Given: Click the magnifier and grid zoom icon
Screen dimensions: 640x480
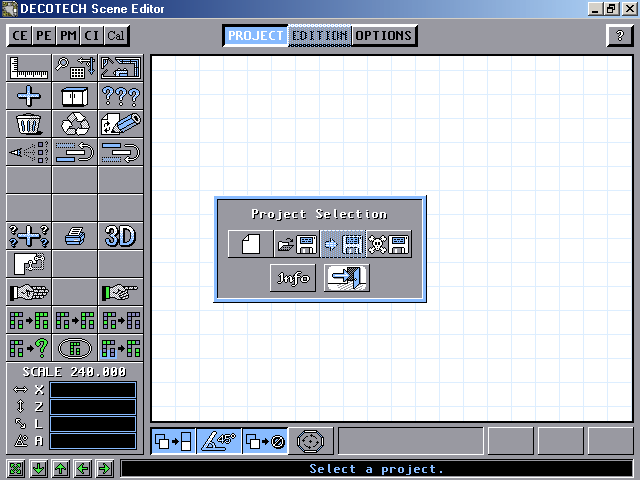Looking at the screenshot, I should click(75, 68).
